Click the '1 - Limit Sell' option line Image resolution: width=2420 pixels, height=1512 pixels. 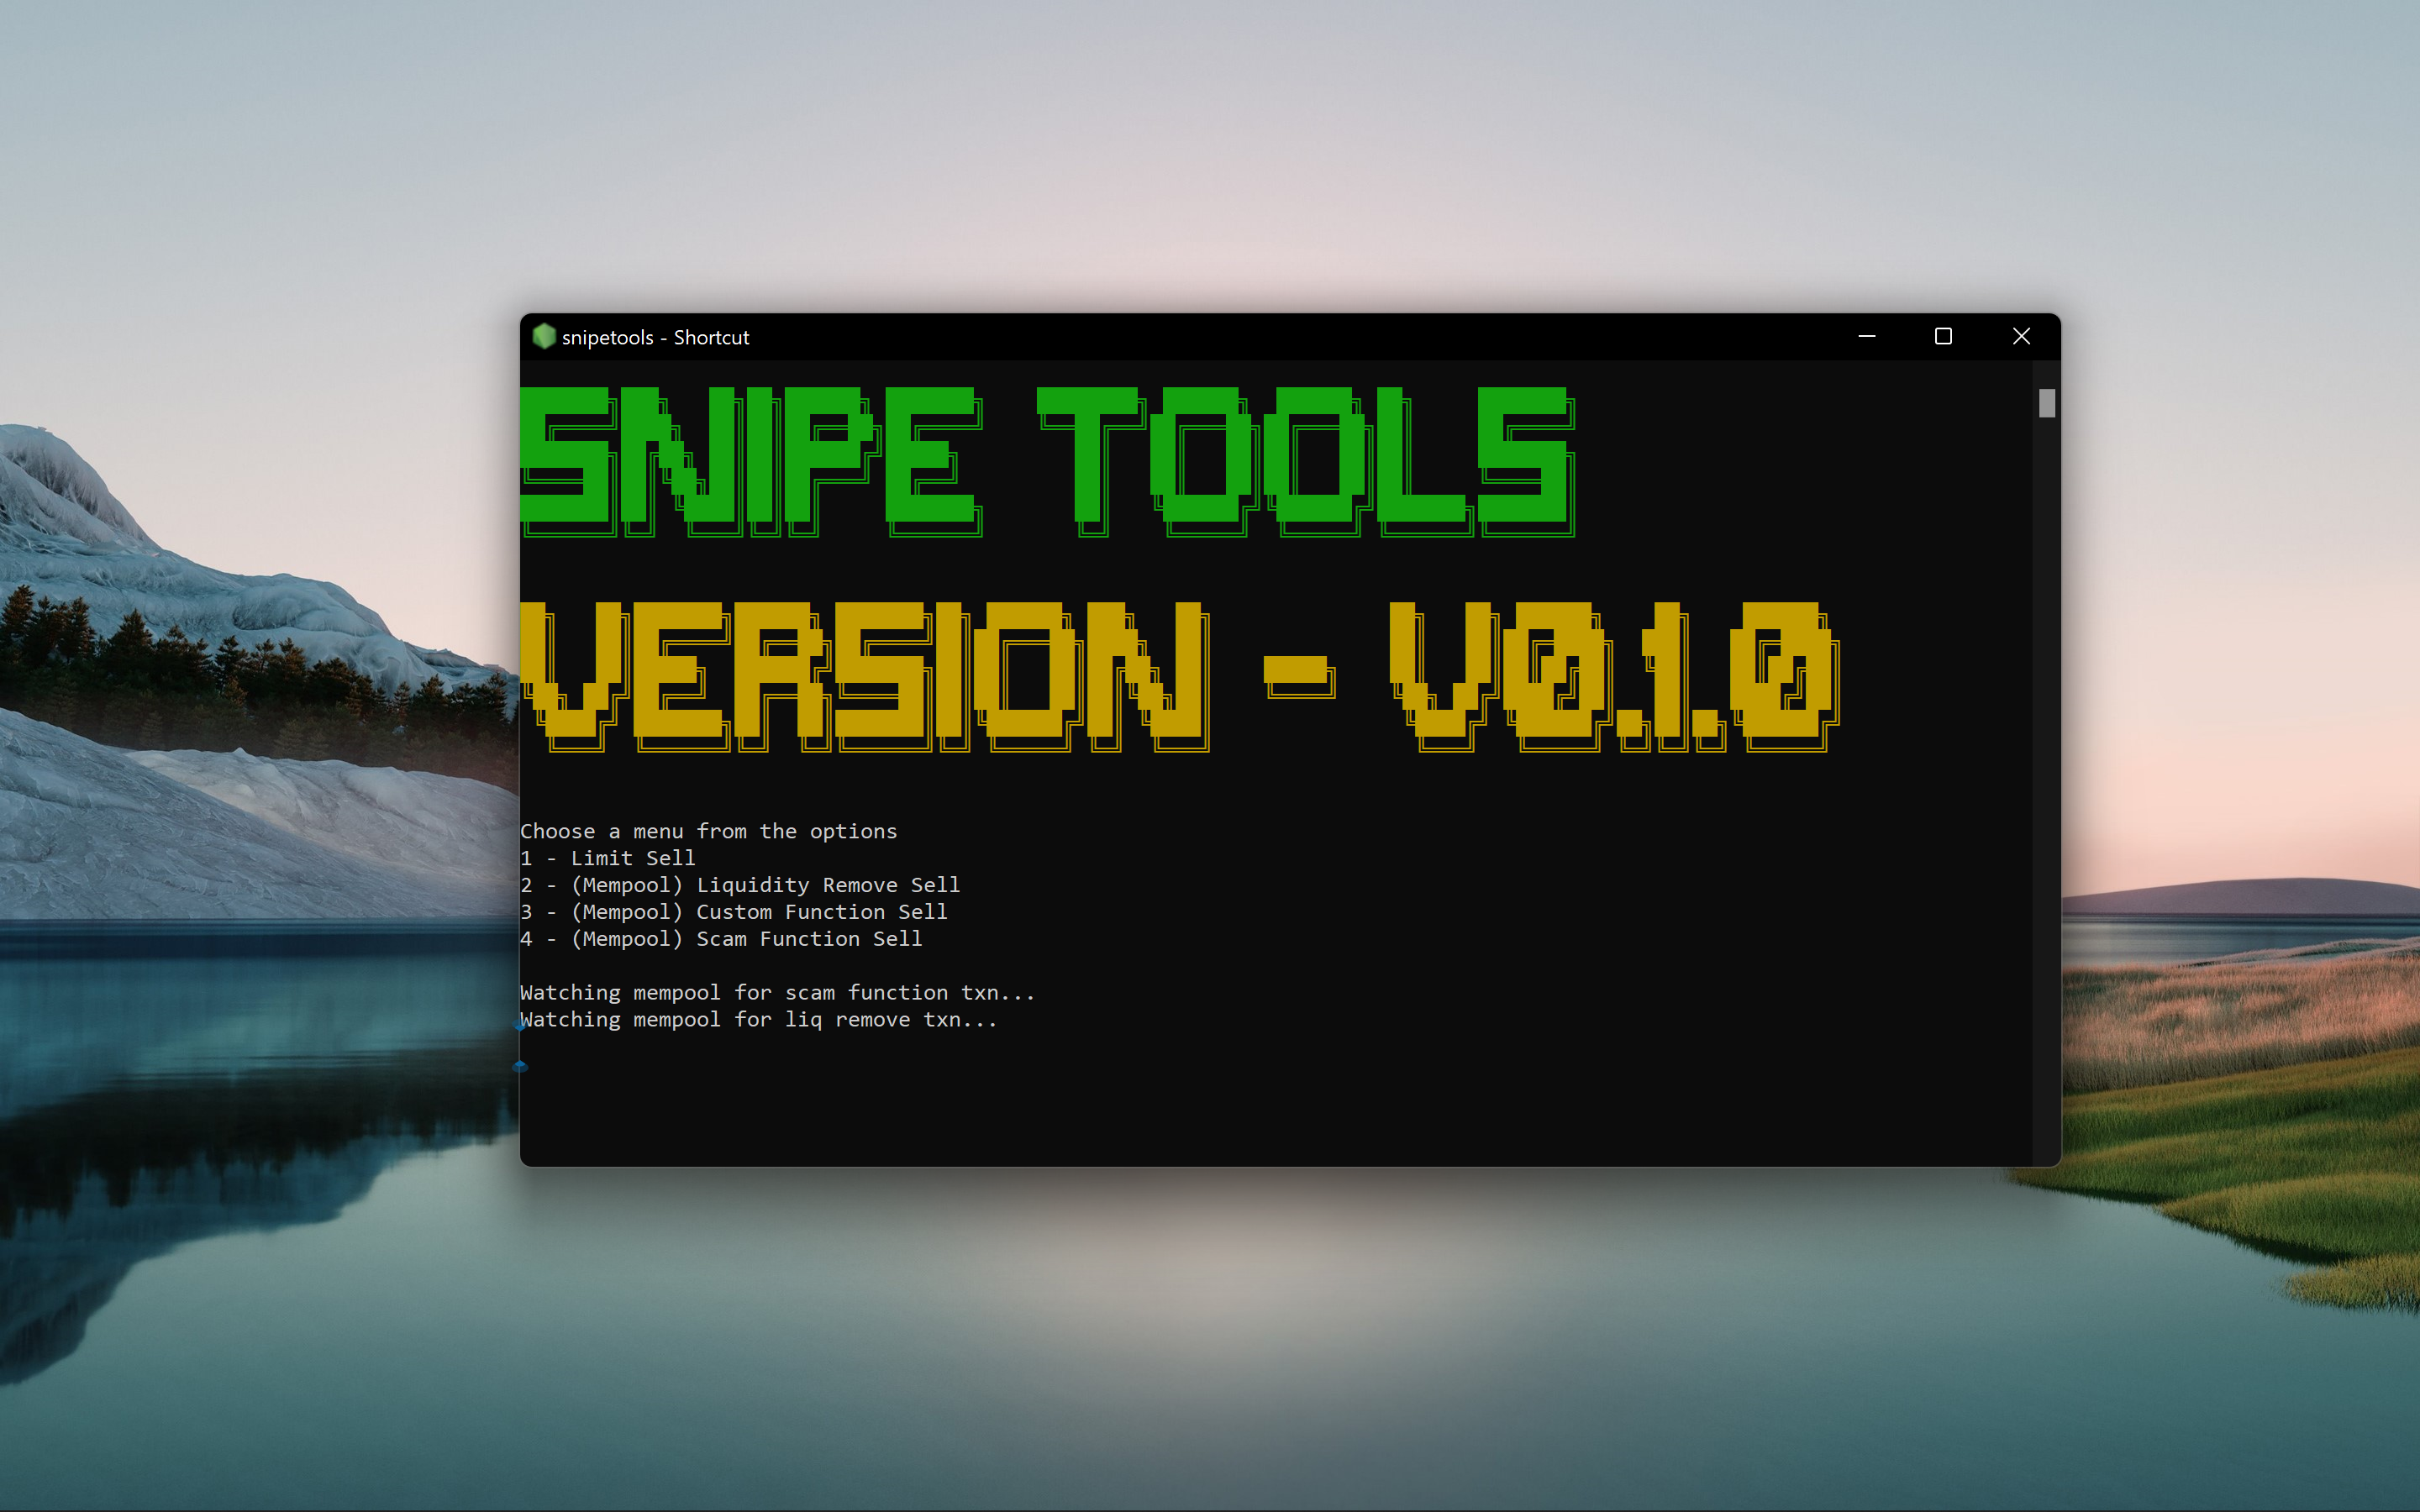(608, 858)
